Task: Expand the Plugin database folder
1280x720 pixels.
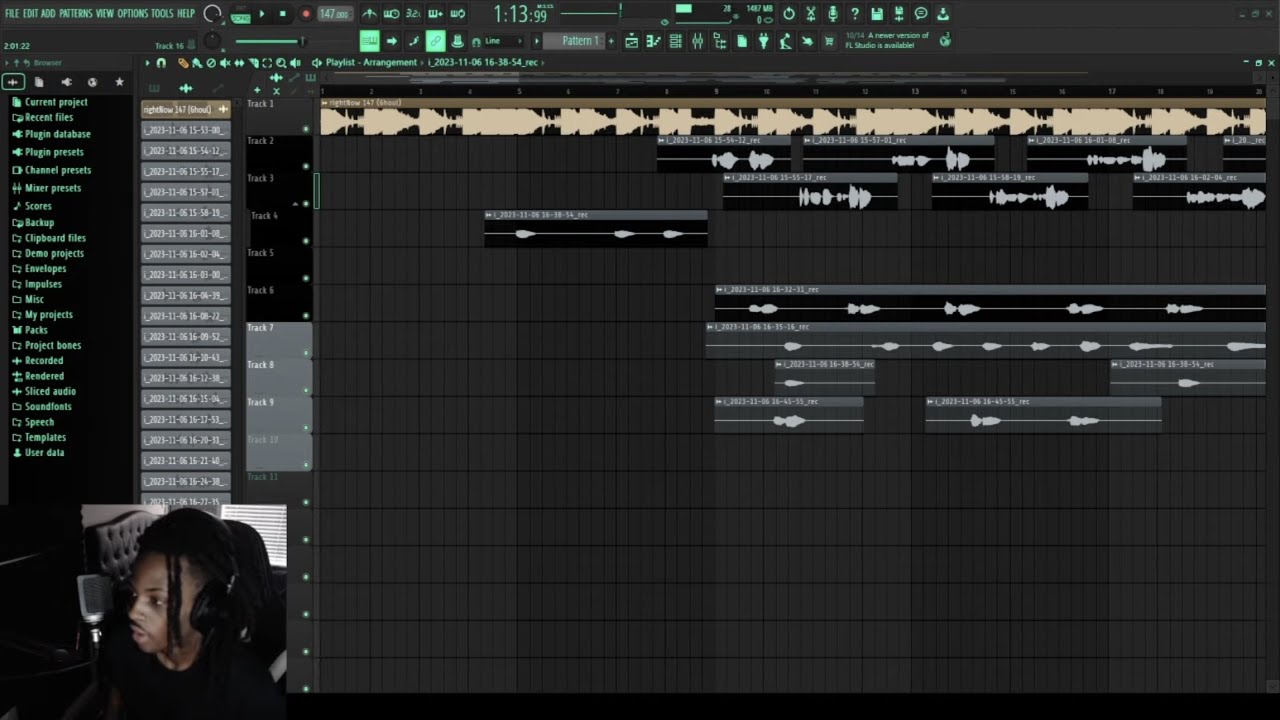Action: 50,134
